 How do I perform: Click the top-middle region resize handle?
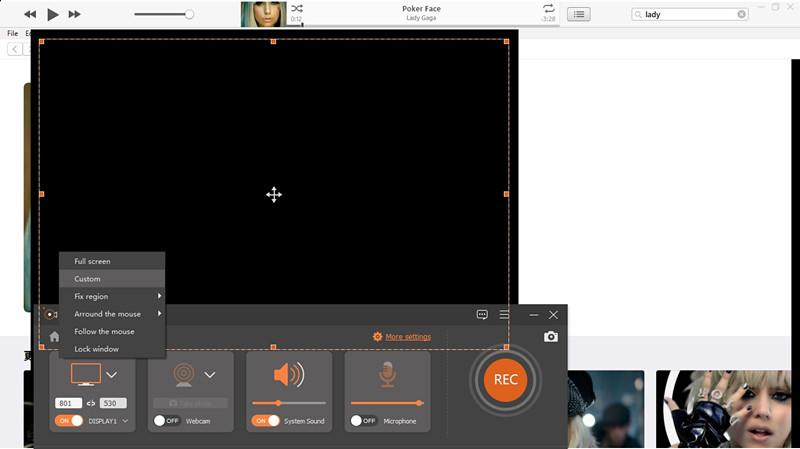[x=273, y=41]
